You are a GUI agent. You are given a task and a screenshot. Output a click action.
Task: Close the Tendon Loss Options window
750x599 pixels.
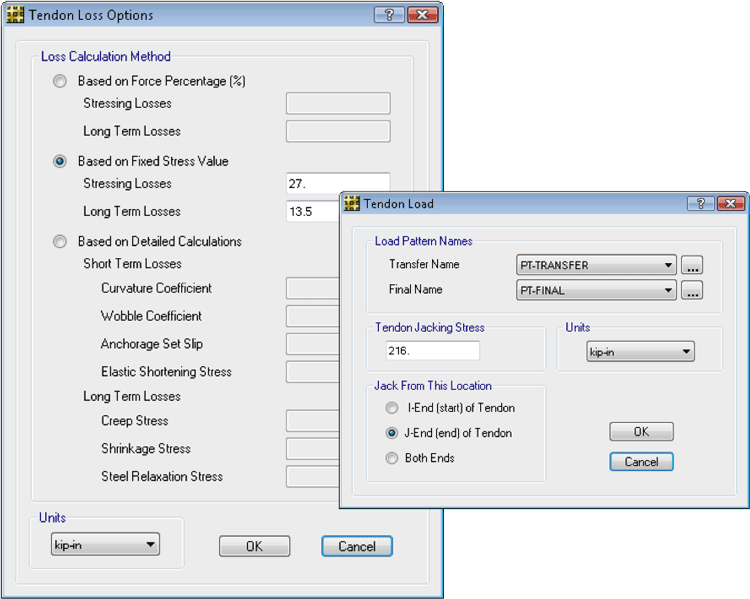[422, 15]
